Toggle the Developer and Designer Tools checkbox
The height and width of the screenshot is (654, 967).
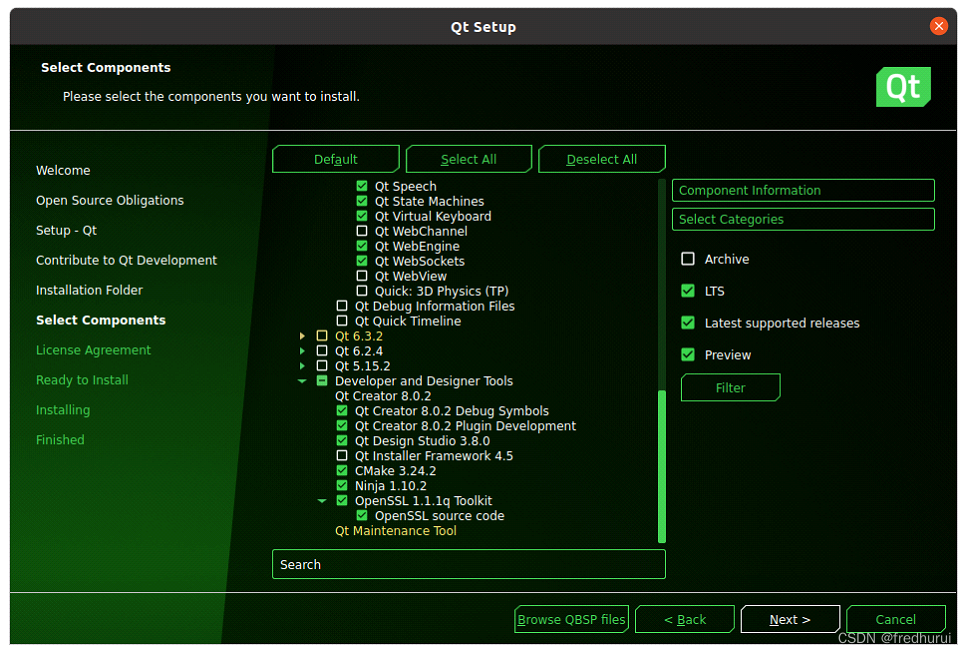click(x=322, y=381)
